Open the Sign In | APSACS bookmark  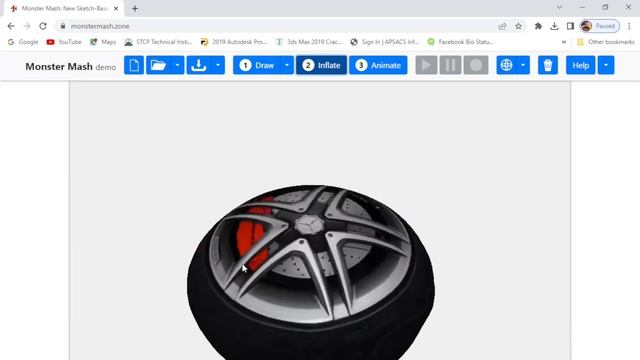(385, 42)
